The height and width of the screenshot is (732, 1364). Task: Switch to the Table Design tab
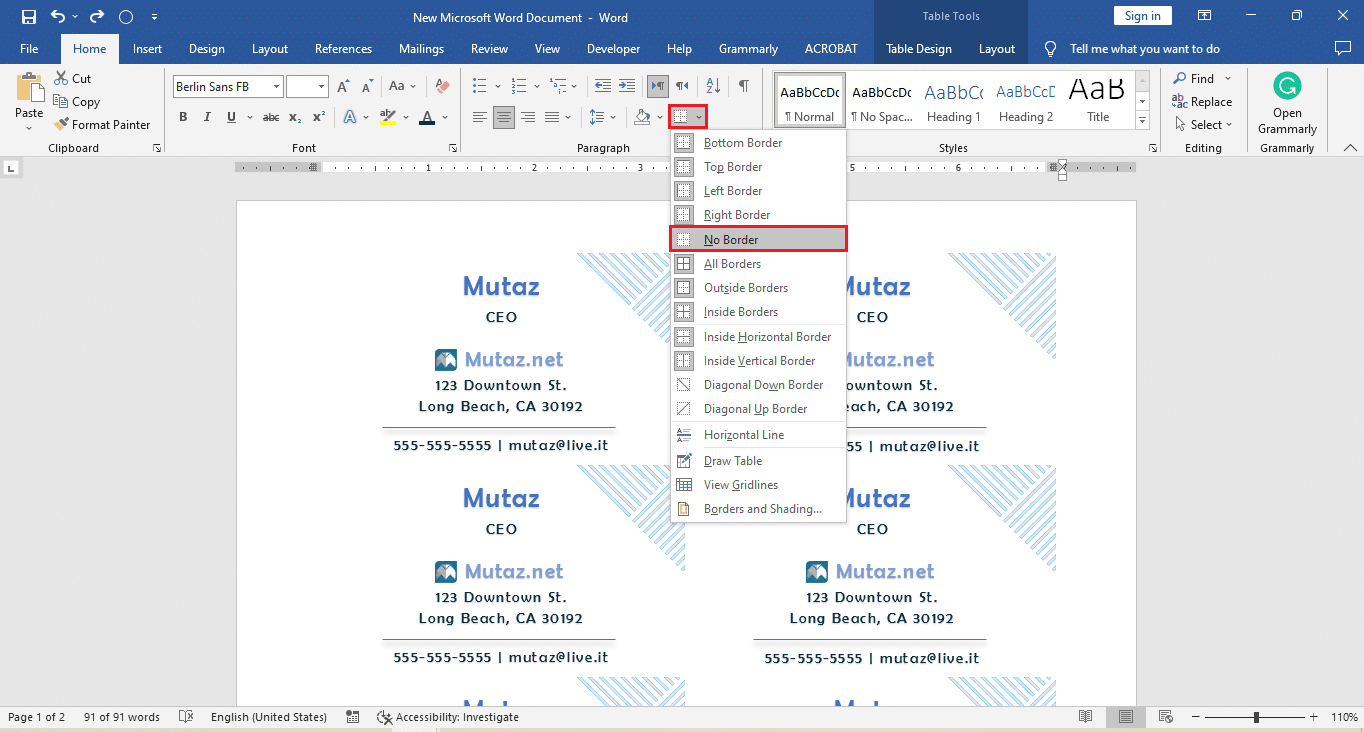click(x=920, y=49)
